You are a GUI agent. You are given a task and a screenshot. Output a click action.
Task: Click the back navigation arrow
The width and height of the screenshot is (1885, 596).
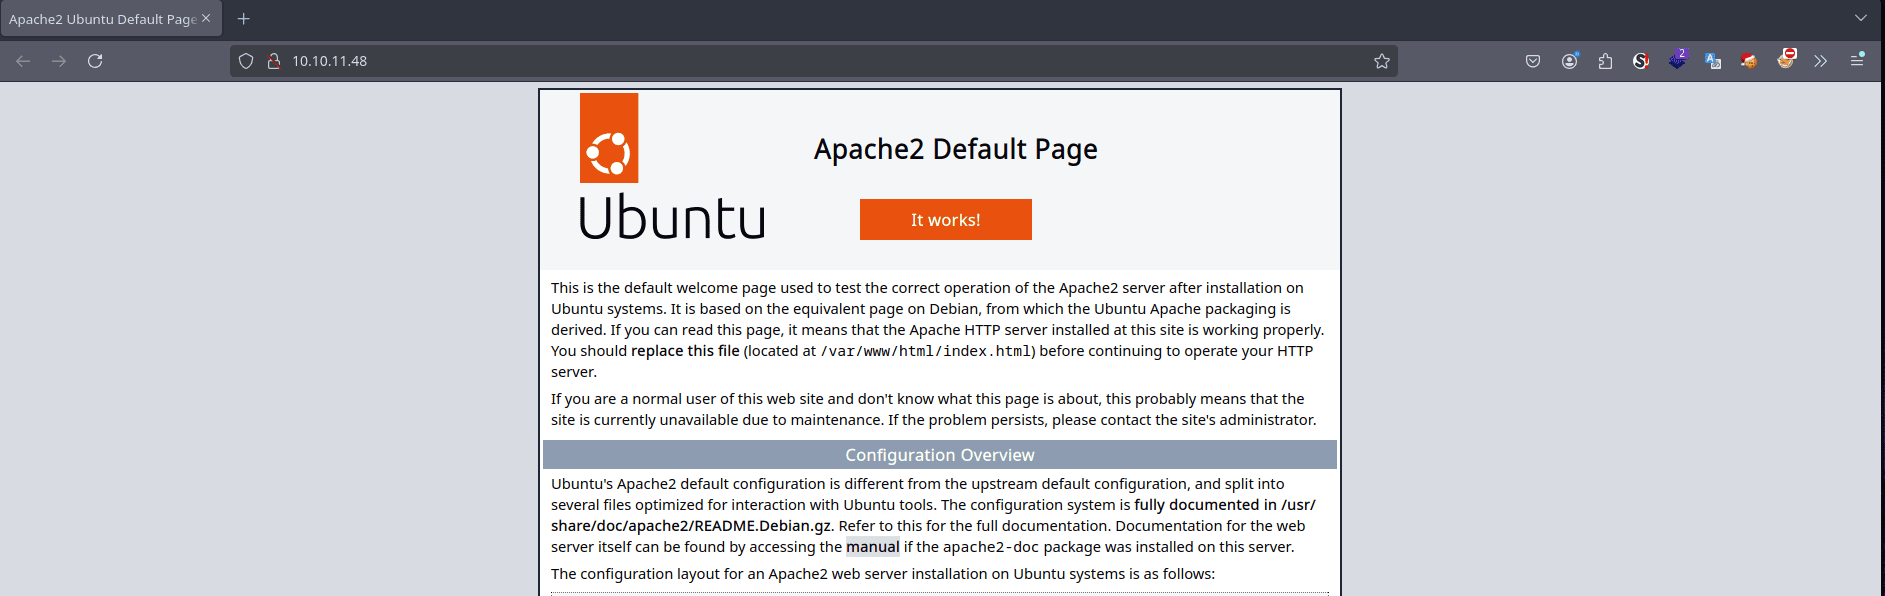coord(23,61)
